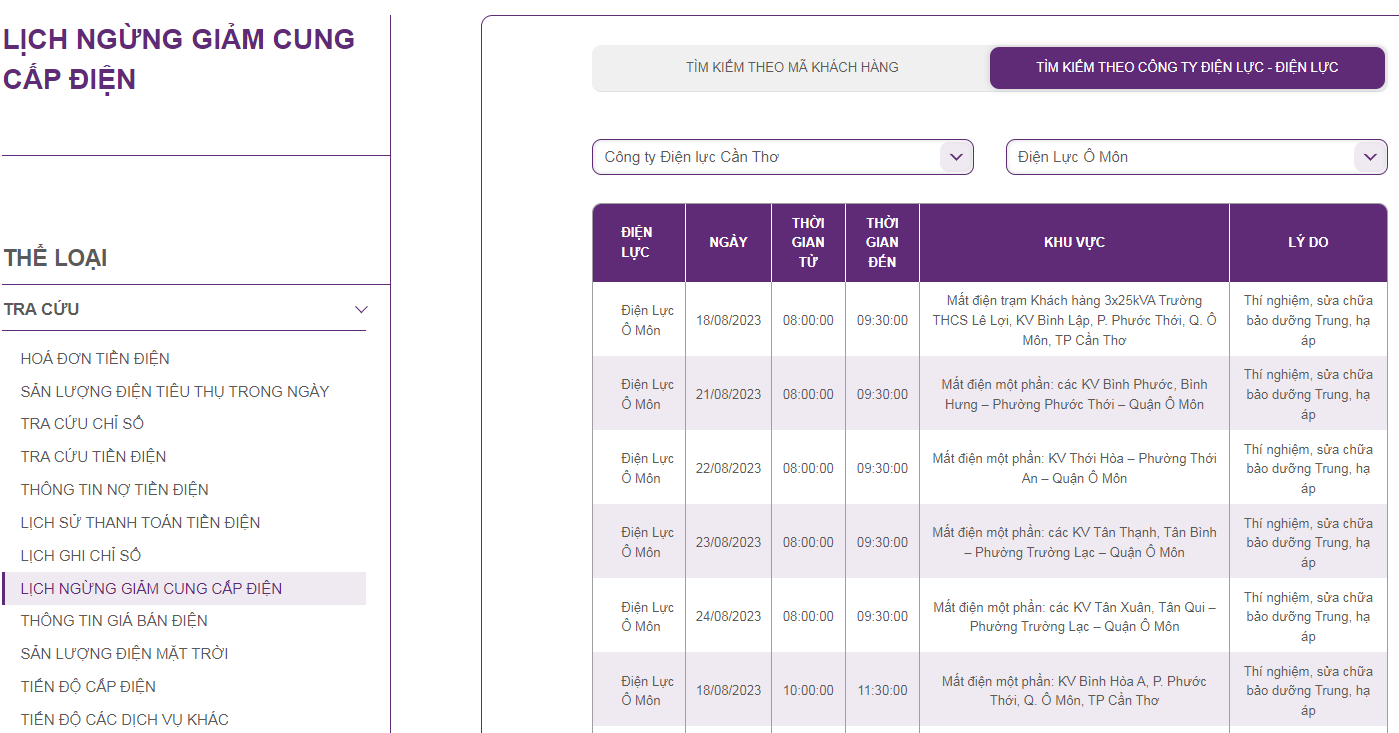Image resolution: width=1399 pixels, height=733 pixels.
Task: Collapse the TRA CỨU category chevron
Action: pos(361,310)
